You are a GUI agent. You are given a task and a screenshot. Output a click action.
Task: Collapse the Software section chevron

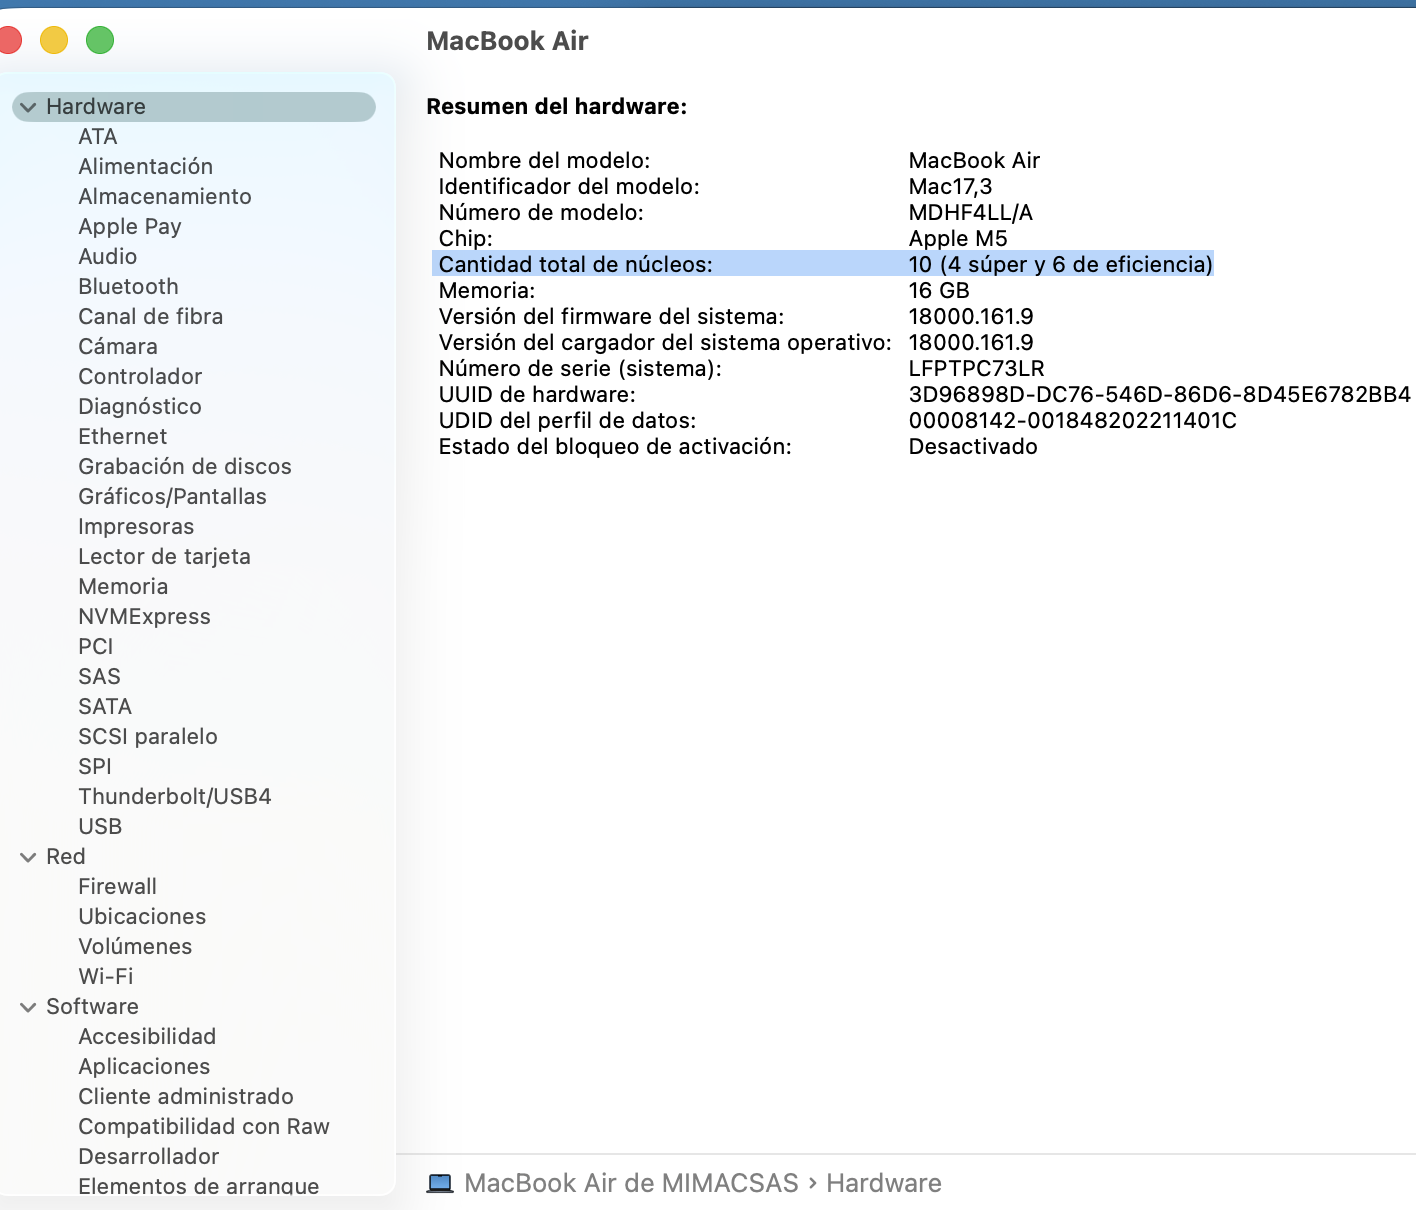pos(28,1007)
